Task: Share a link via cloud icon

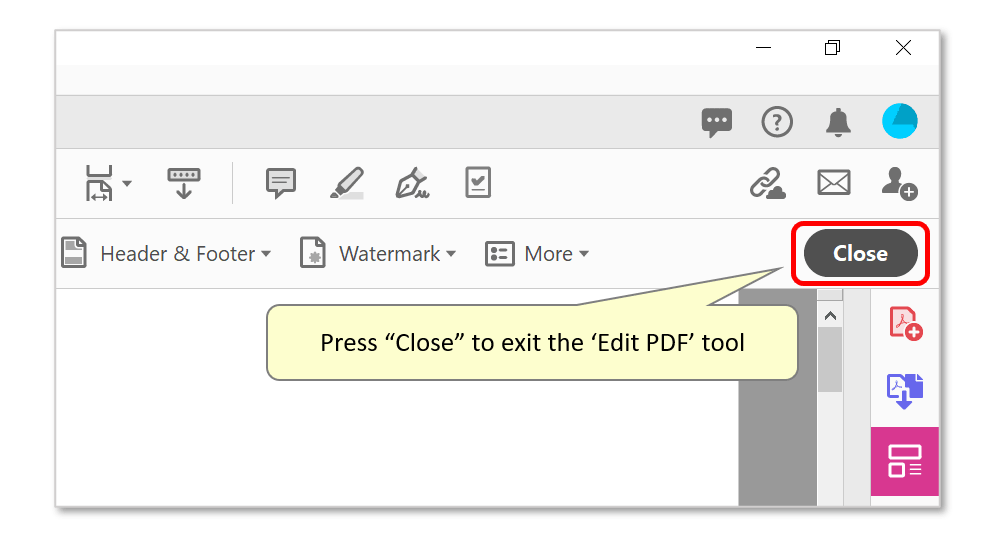Action: [767, 184]
